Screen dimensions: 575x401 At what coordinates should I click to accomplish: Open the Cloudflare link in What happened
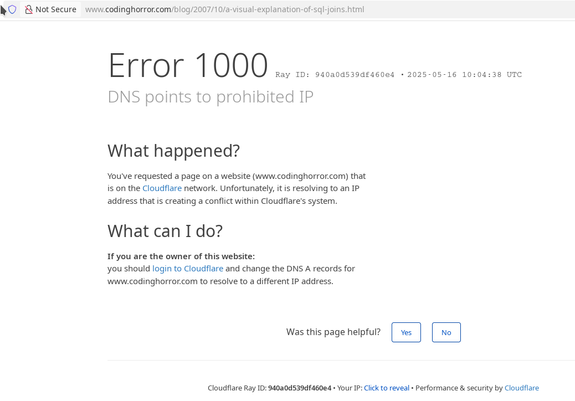pyautogui.click(x=162, y=188)
